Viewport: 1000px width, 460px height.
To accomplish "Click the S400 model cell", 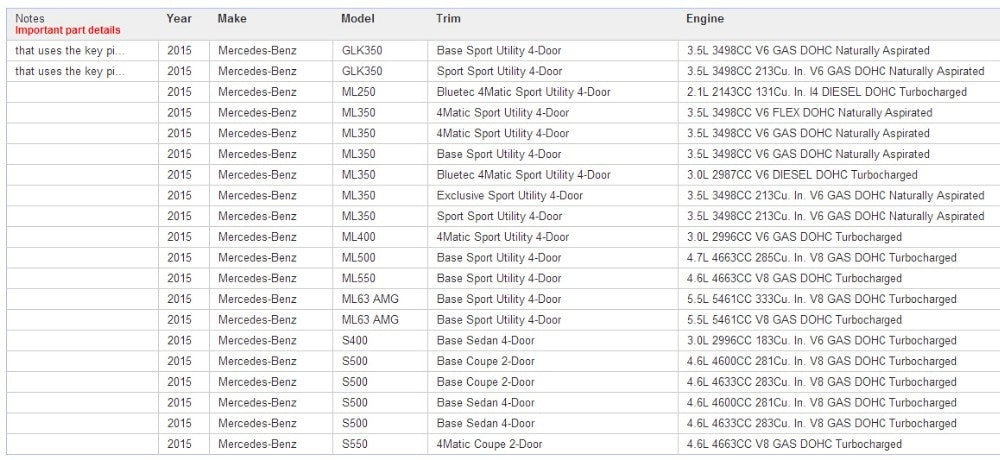I will 355,341.
